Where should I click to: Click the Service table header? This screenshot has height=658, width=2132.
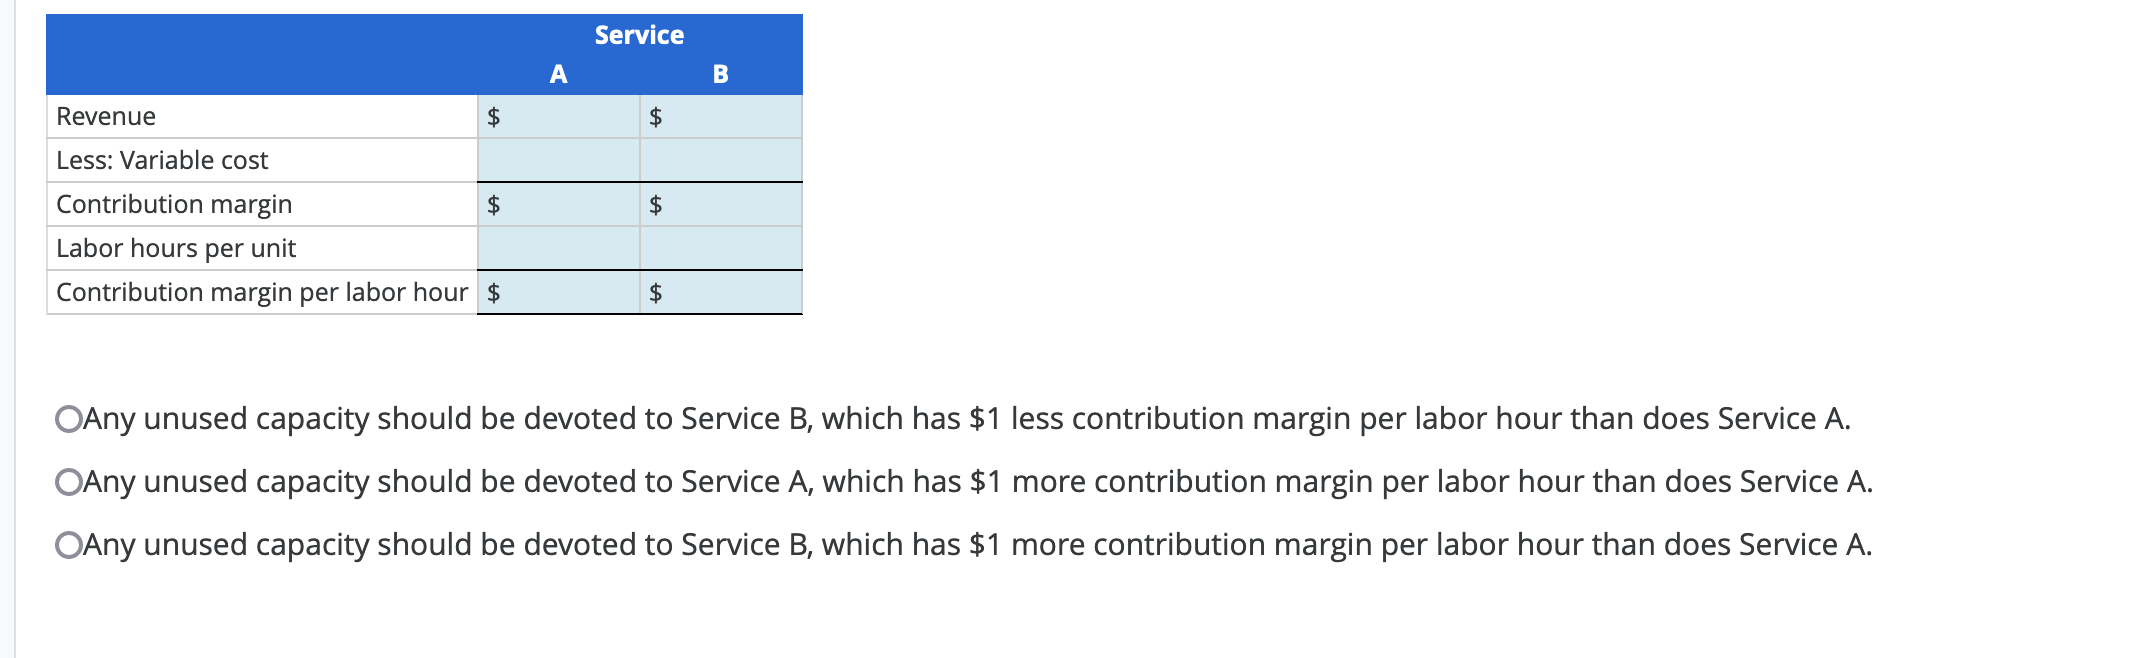(x=637, y=34)
